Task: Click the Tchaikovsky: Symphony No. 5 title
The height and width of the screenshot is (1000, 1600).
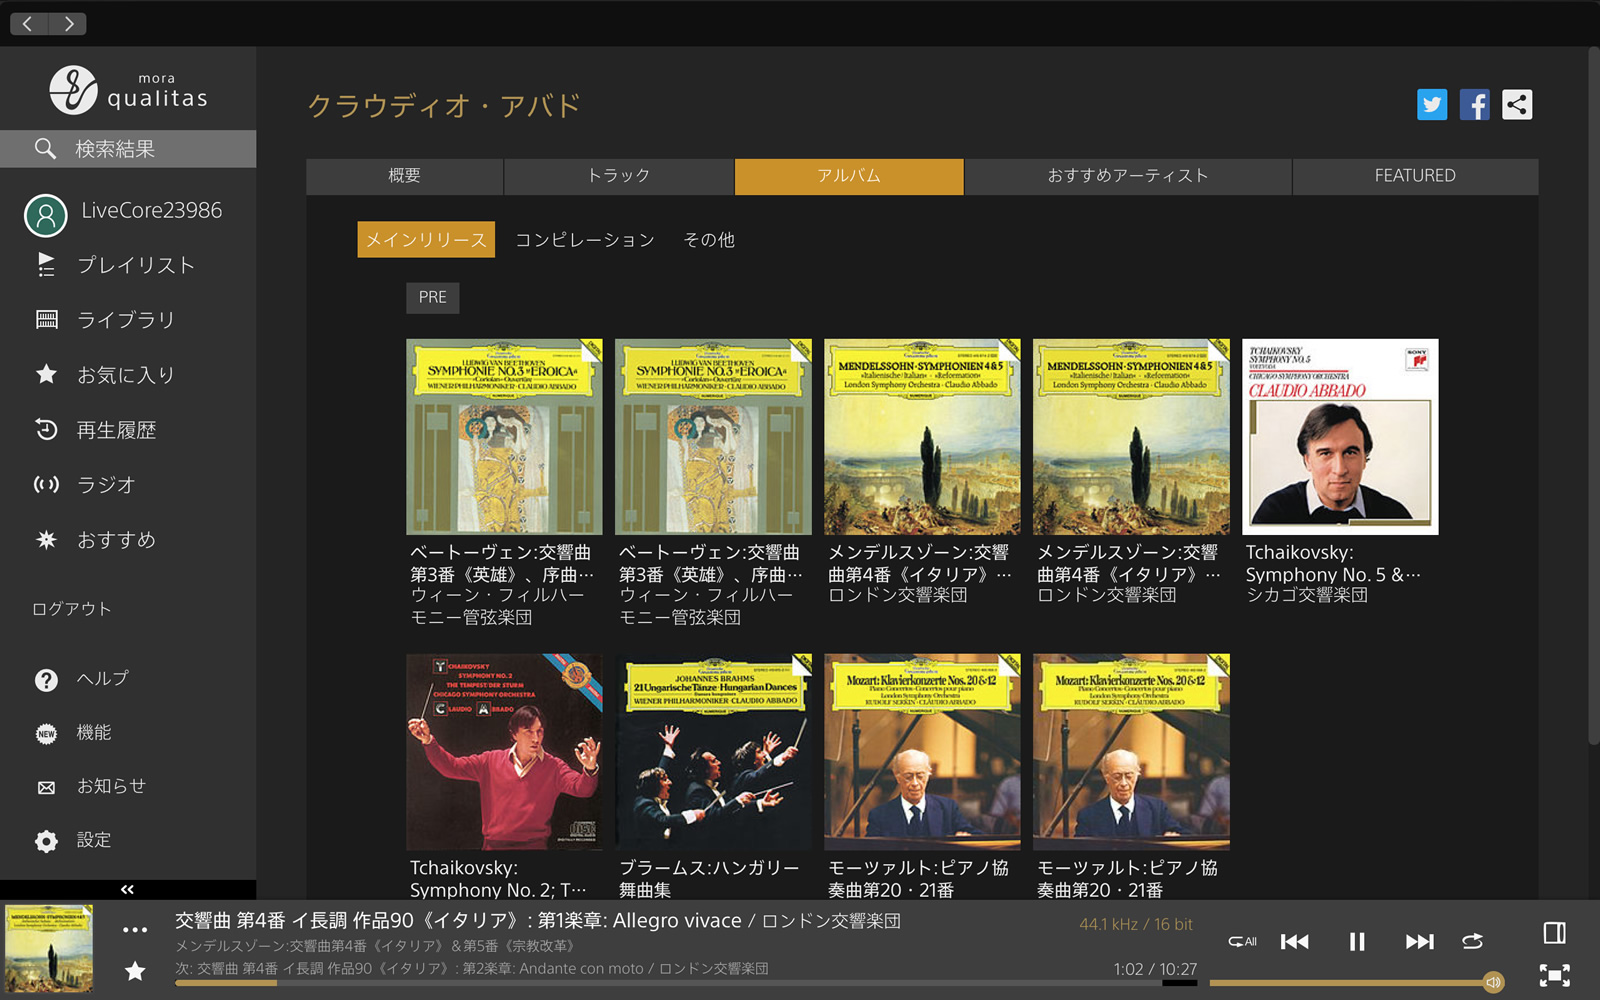Action: (x=1332, y=563)
